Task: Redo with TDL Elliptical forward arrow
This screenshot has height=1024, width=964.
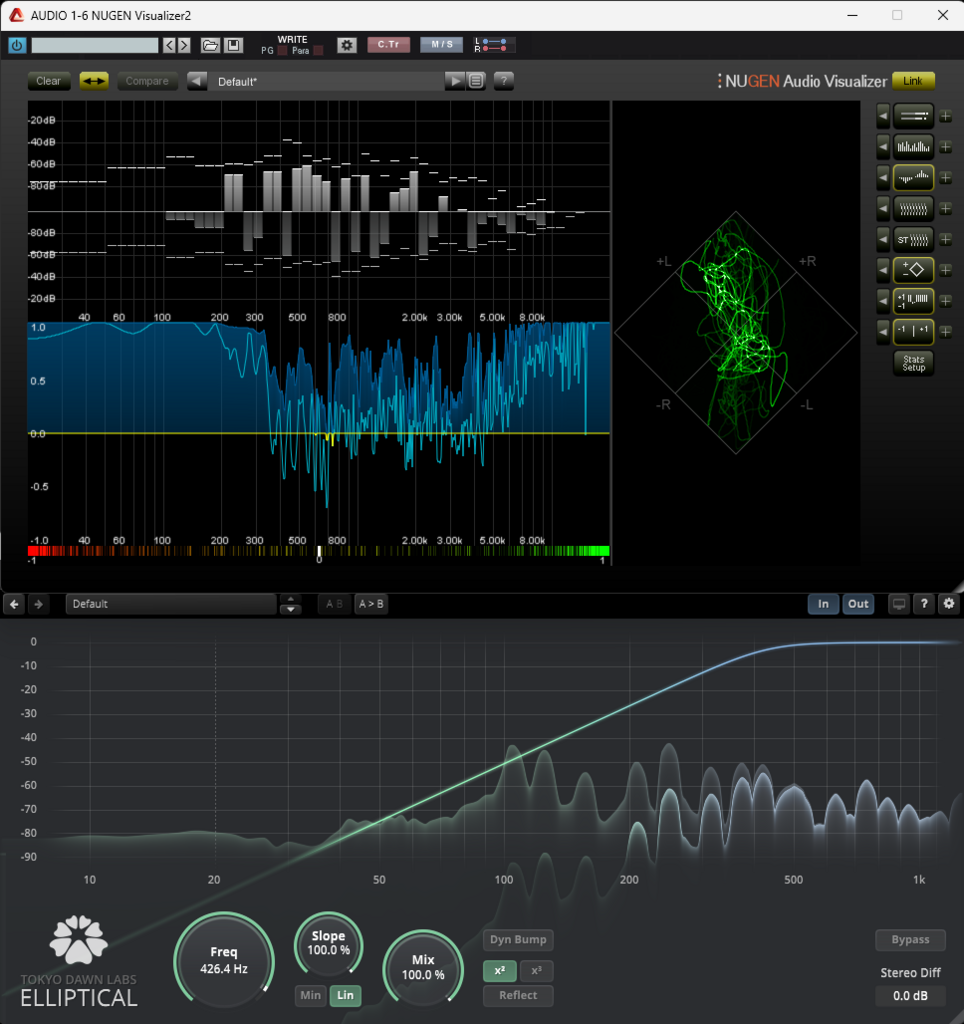Action: pos(39,604)
